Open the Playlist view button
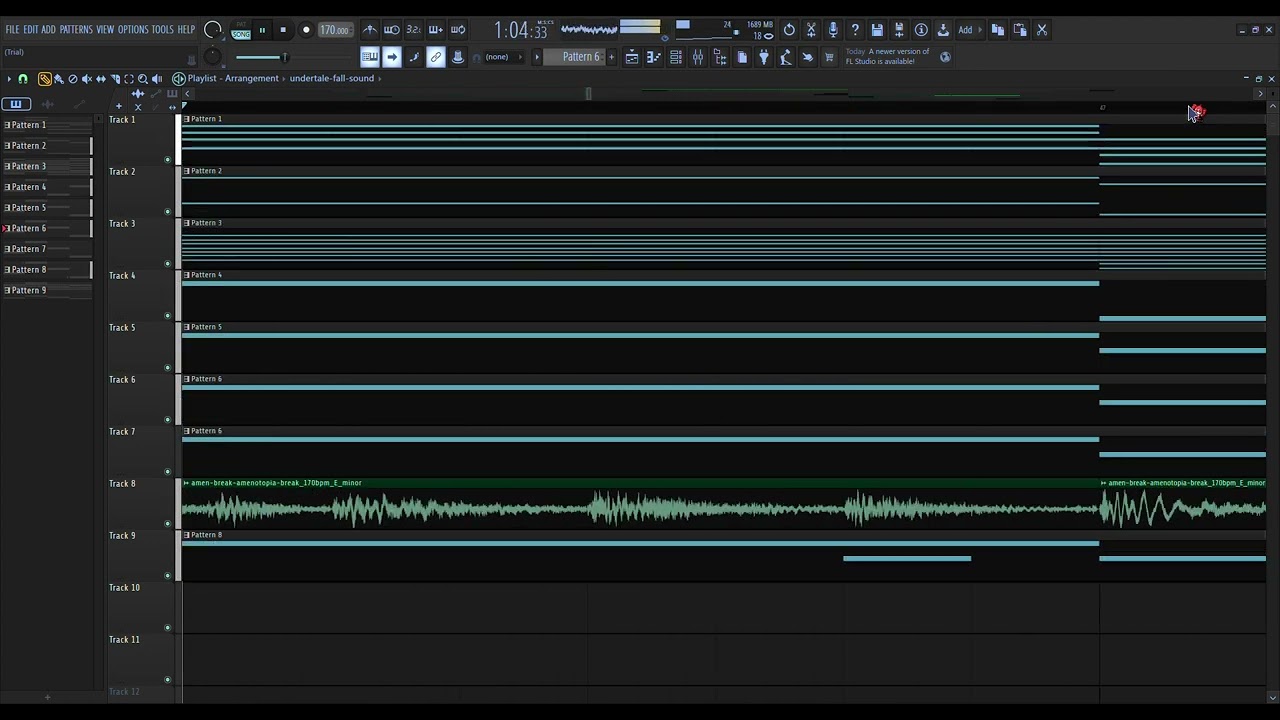The image size is (1280, 720). (x=632, y=57)
